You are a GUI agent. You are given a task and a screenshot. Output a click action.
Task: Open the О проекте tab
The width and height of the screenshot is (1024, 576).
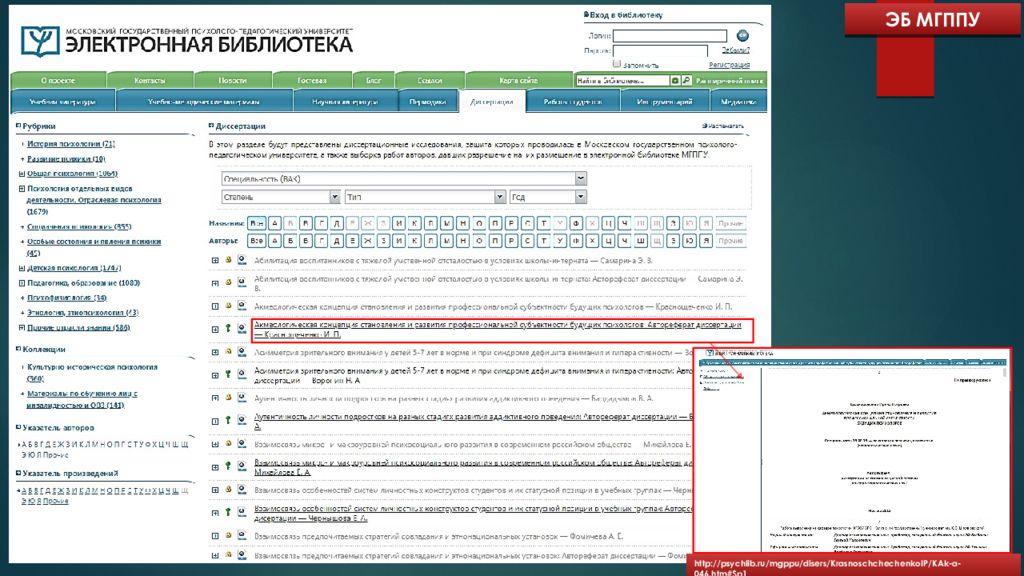pos(58,80)
